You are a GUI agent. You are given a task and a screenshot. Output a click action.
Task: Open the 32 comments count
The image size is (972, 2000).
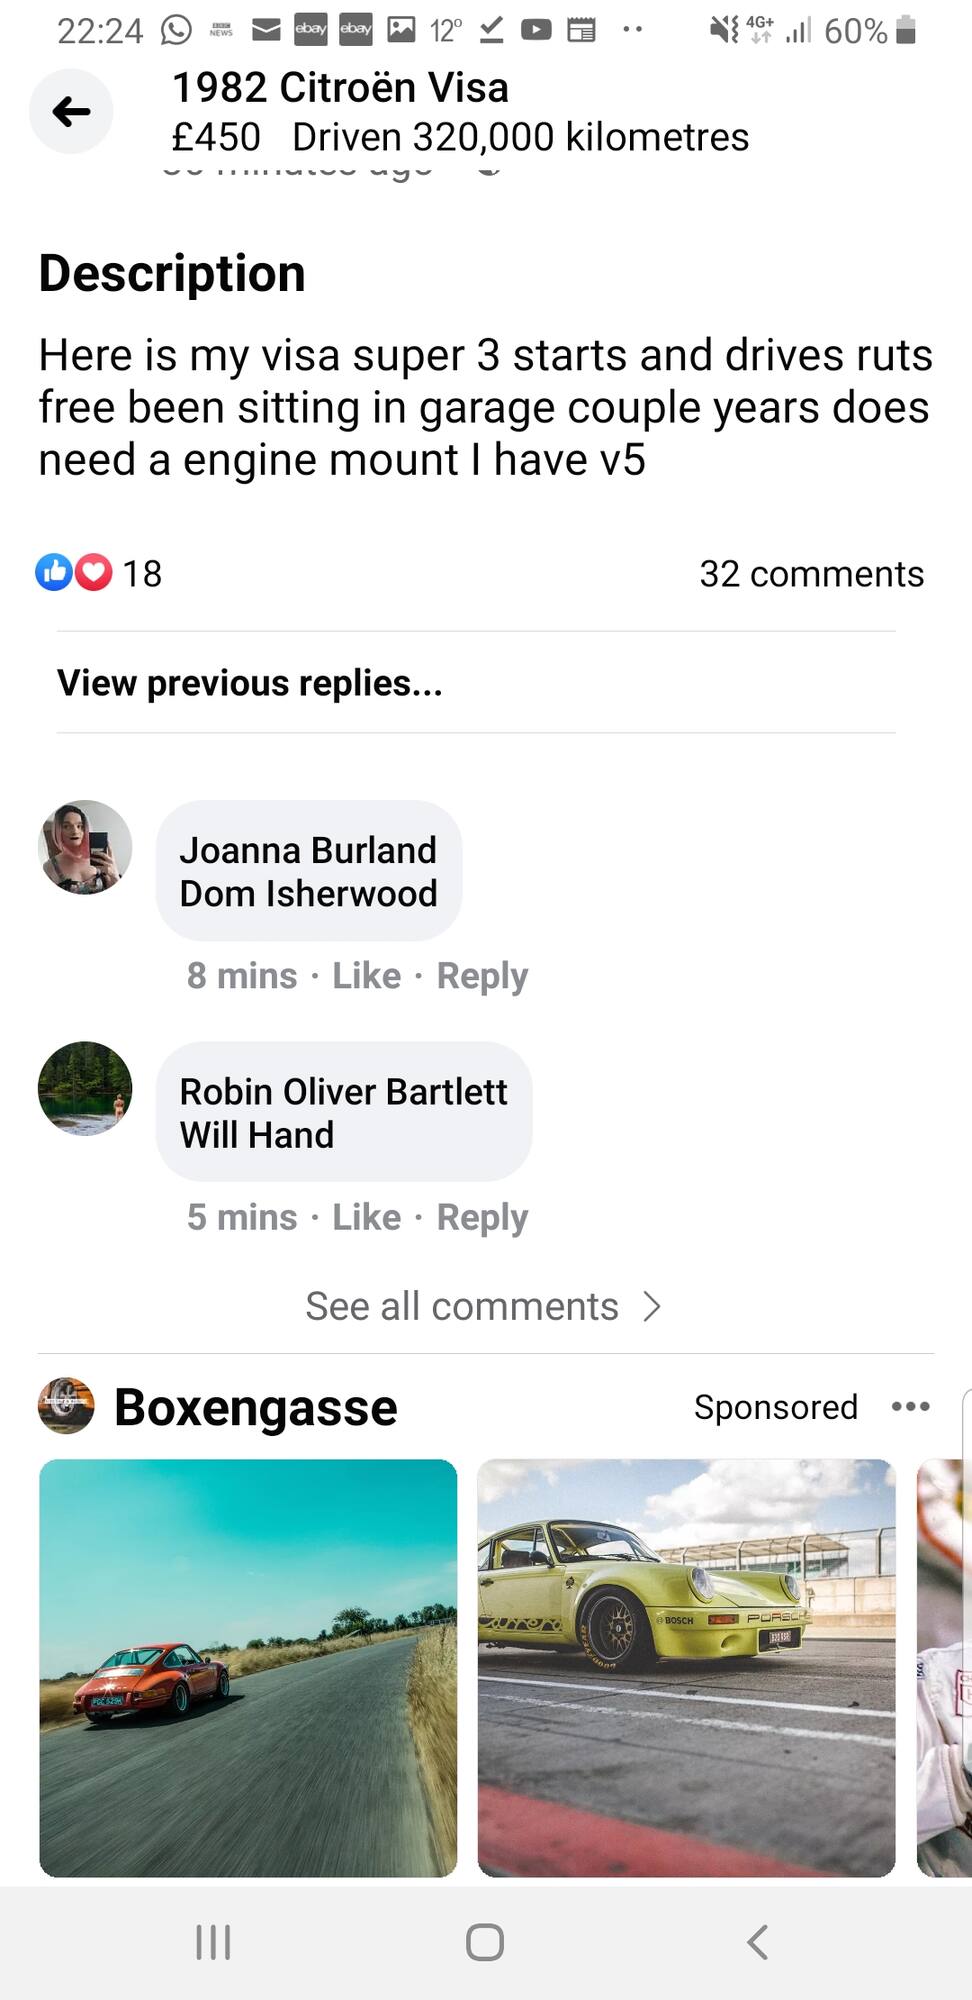(x=811, y=574)
